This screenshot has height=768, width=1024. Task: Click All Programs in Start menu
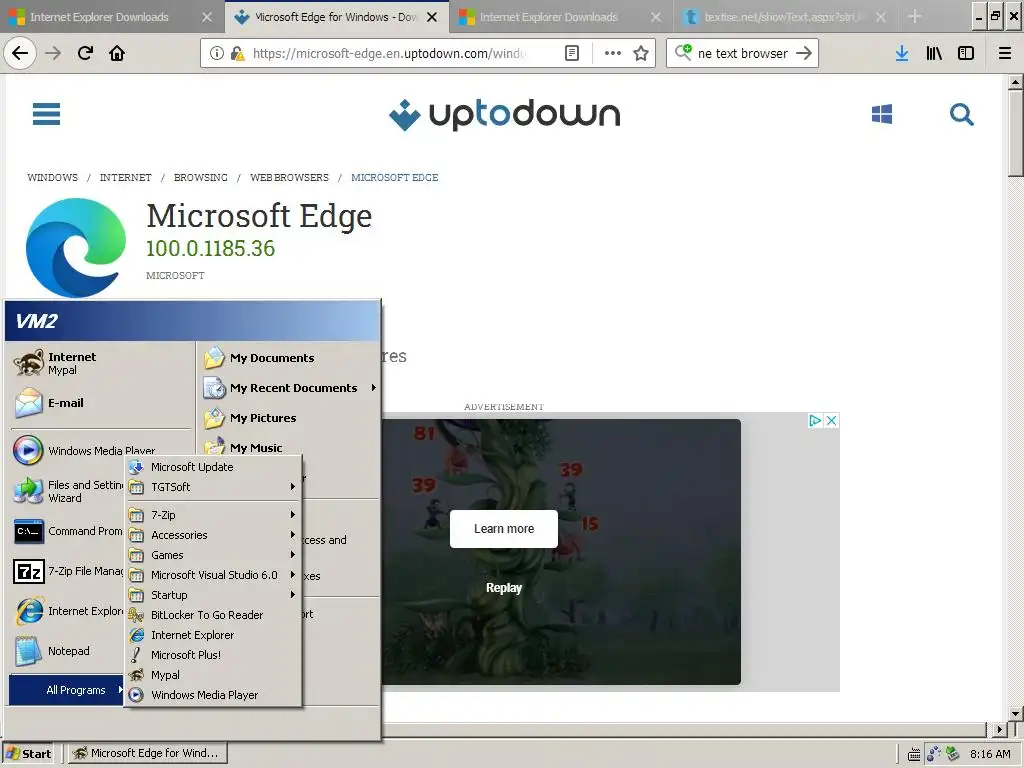pos(67,690)
